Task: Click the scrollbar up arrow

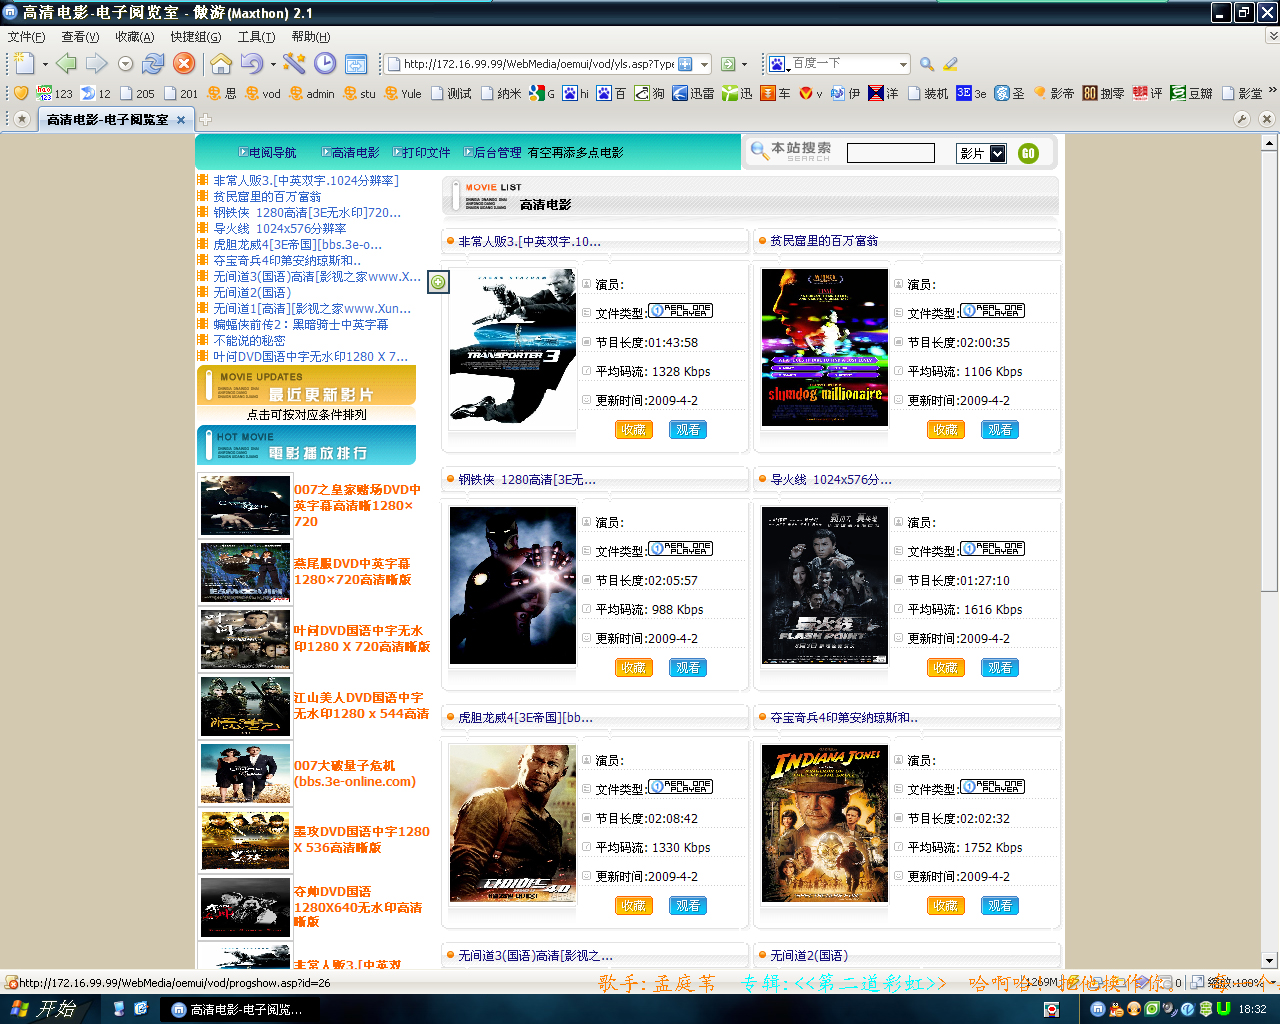Action: tap(1269, 143)
